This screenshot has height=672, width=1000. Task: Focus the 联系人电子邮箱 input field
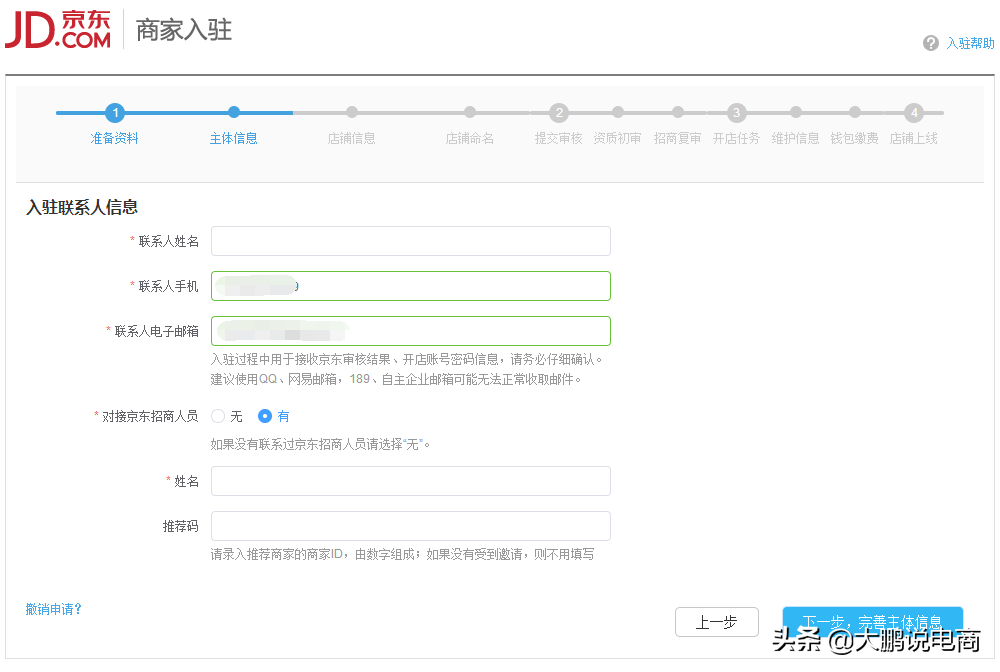[411, 331]
